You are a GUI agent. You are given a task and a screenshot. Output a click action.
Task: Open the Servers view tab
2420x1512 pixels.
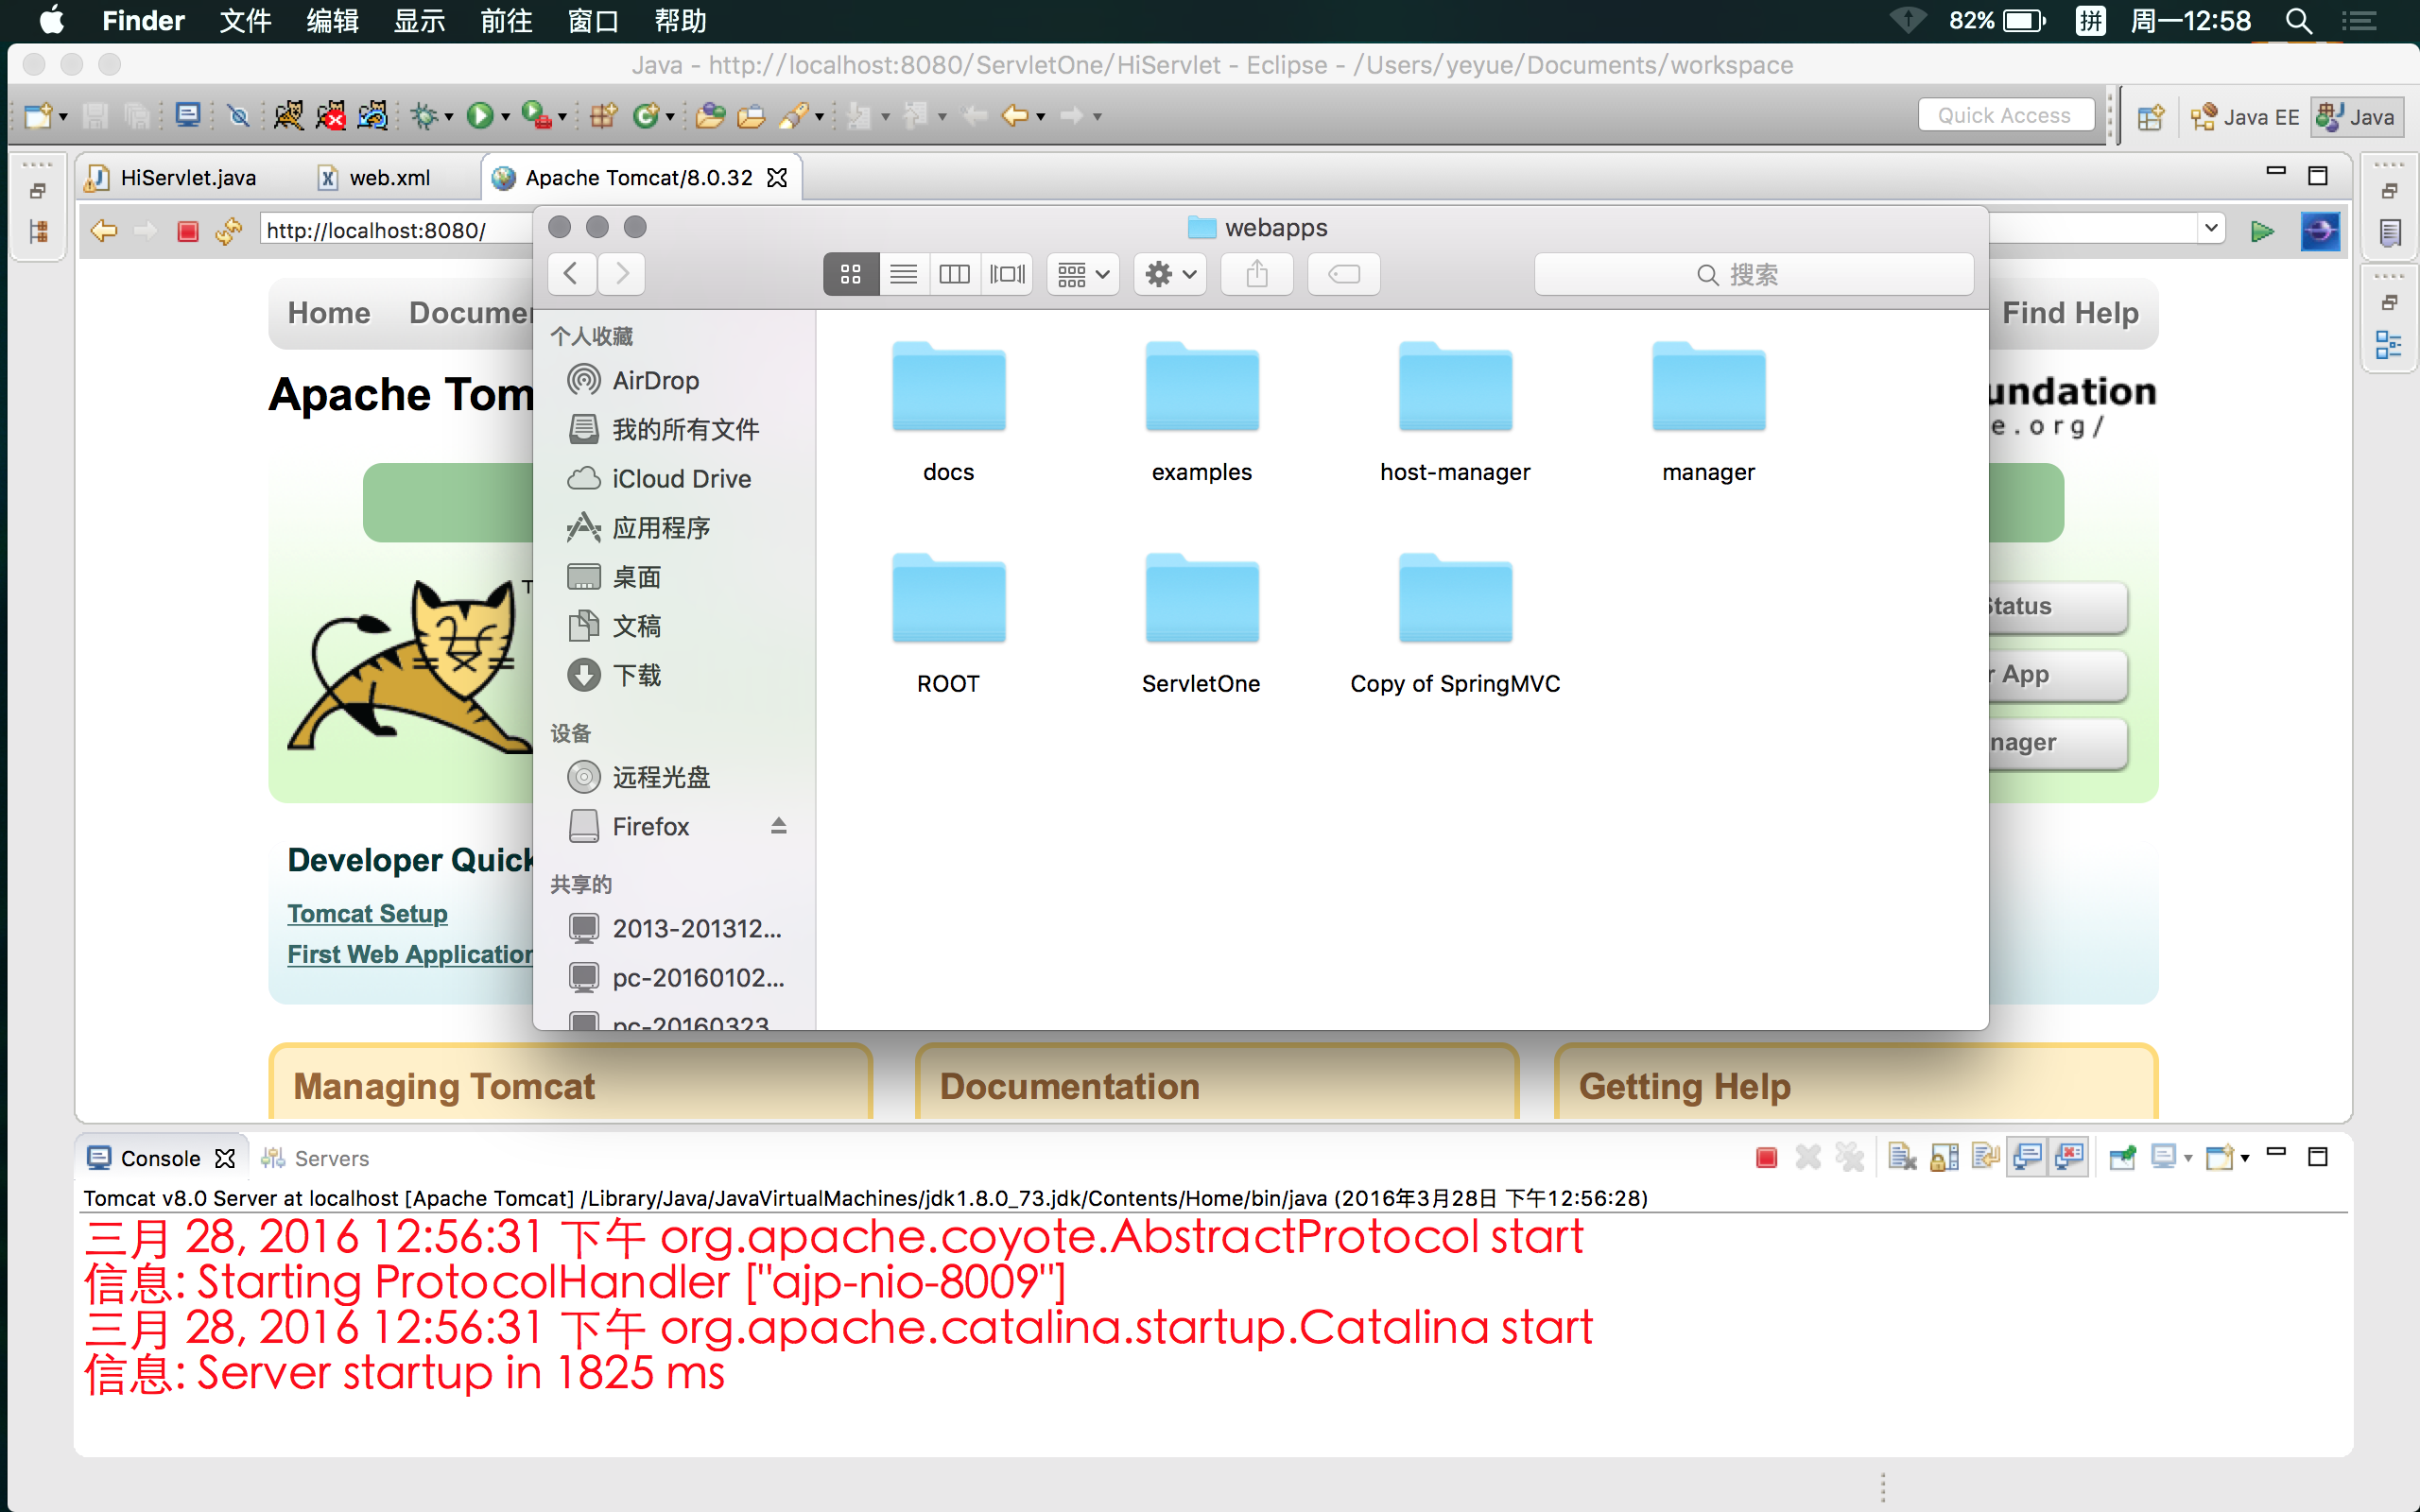point(315,1158)
